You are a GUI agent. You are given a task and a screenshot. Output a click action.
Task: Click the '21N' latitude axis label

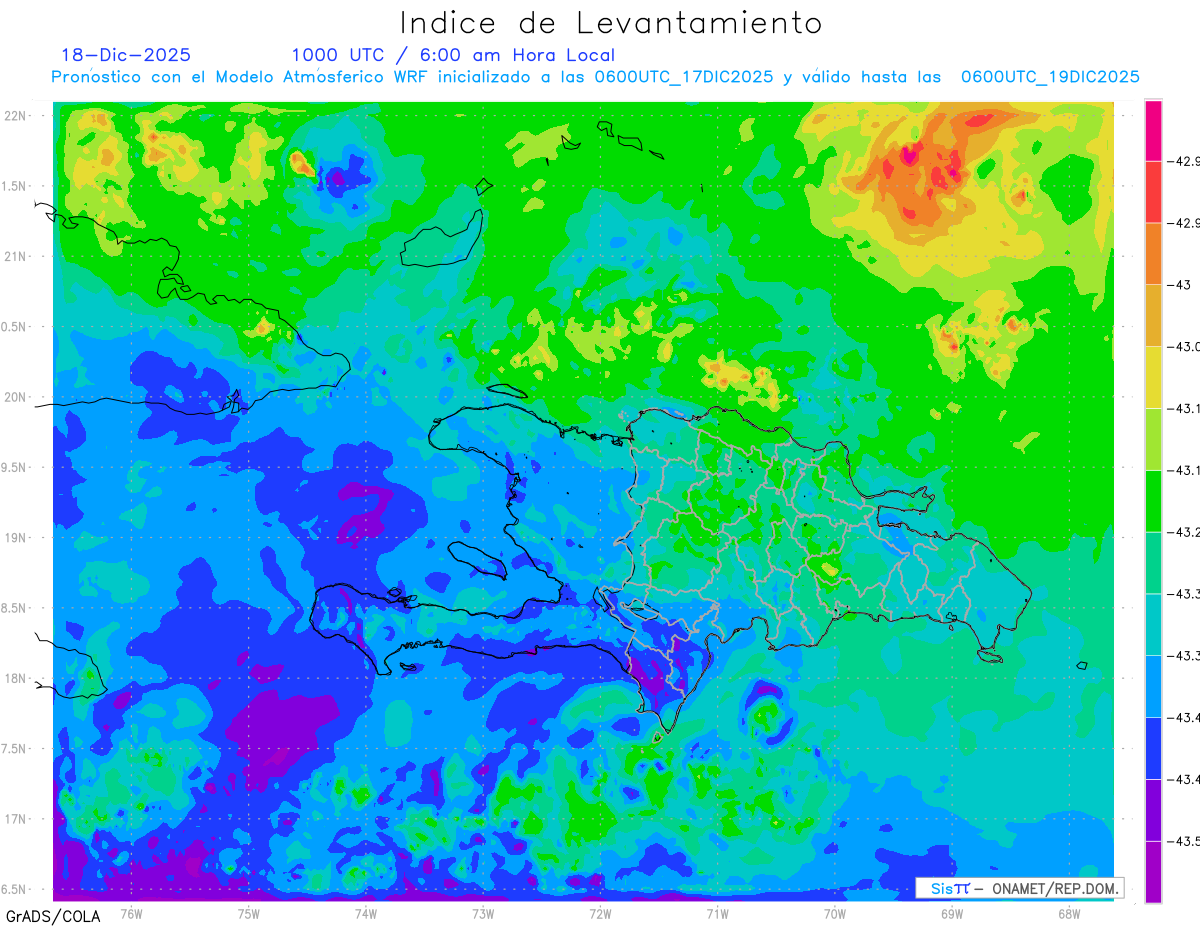pos(15,257)
